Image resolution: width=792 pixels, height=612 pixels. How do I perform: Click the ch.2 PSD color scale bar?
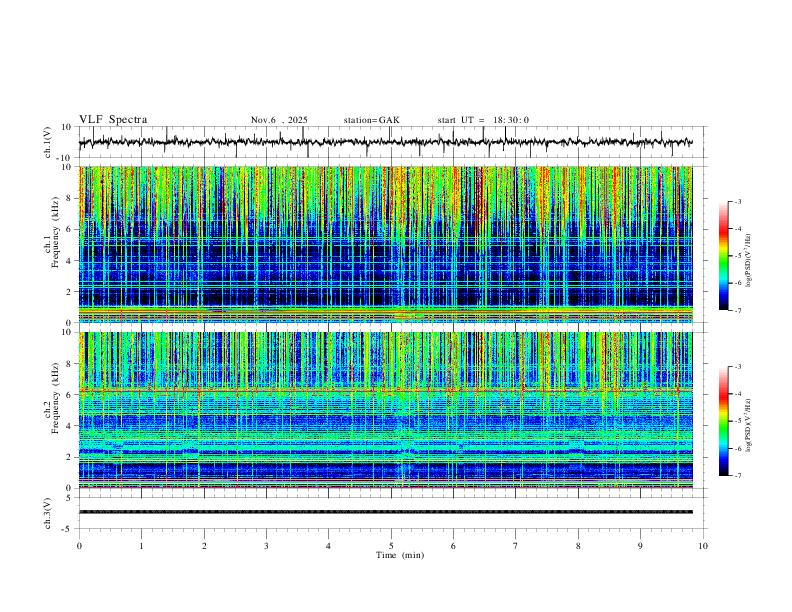[723, 421]
